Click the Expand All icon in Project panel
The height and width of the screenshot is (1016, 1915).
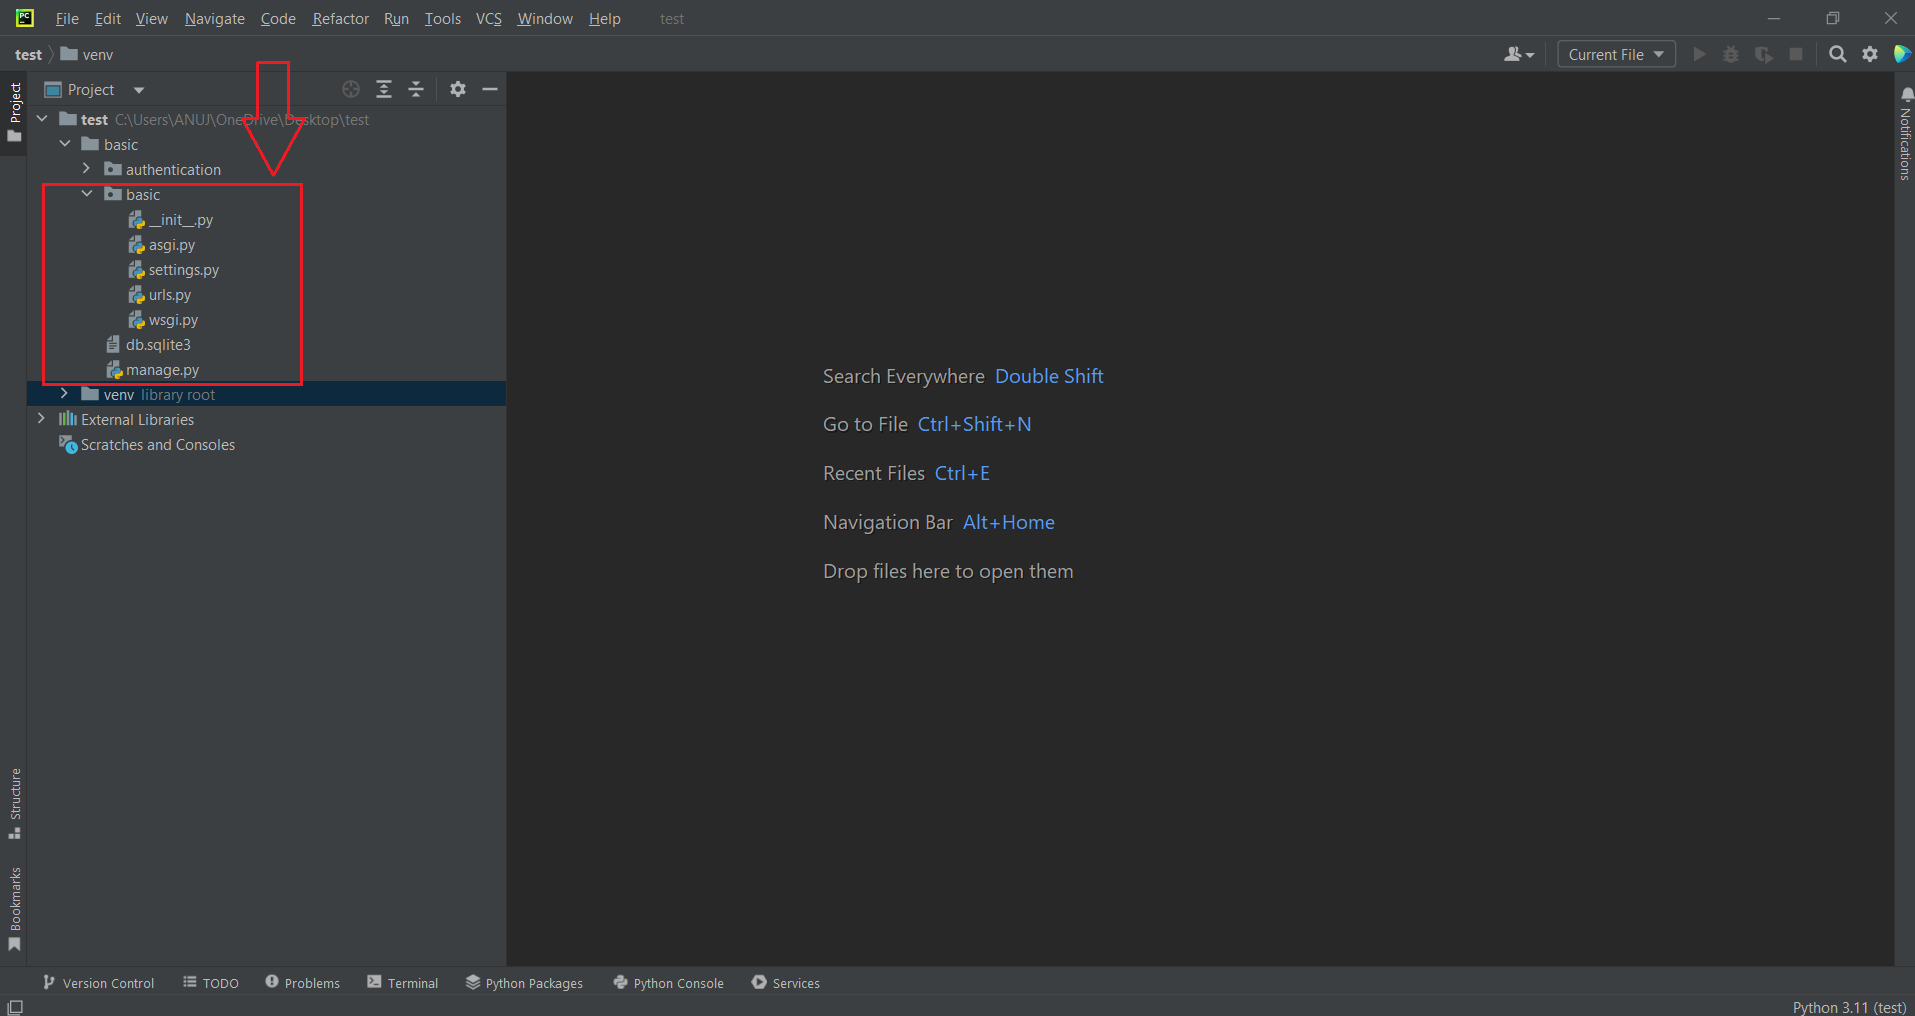click(x=384, y=89)
